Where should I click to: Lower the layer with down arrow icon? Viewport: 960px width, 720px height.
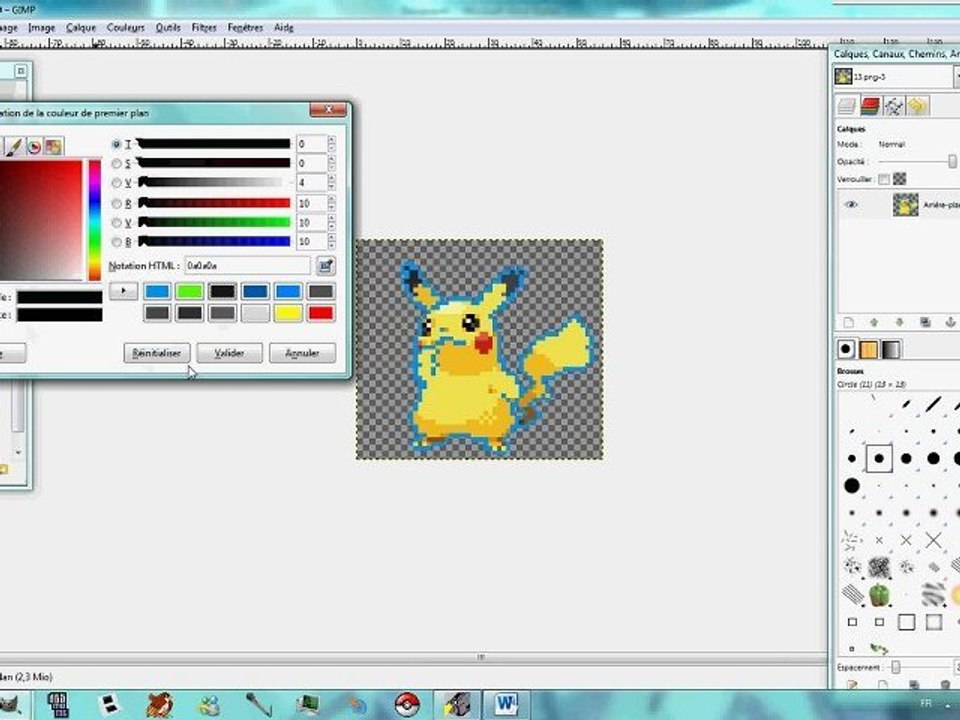tap(899, 322)
